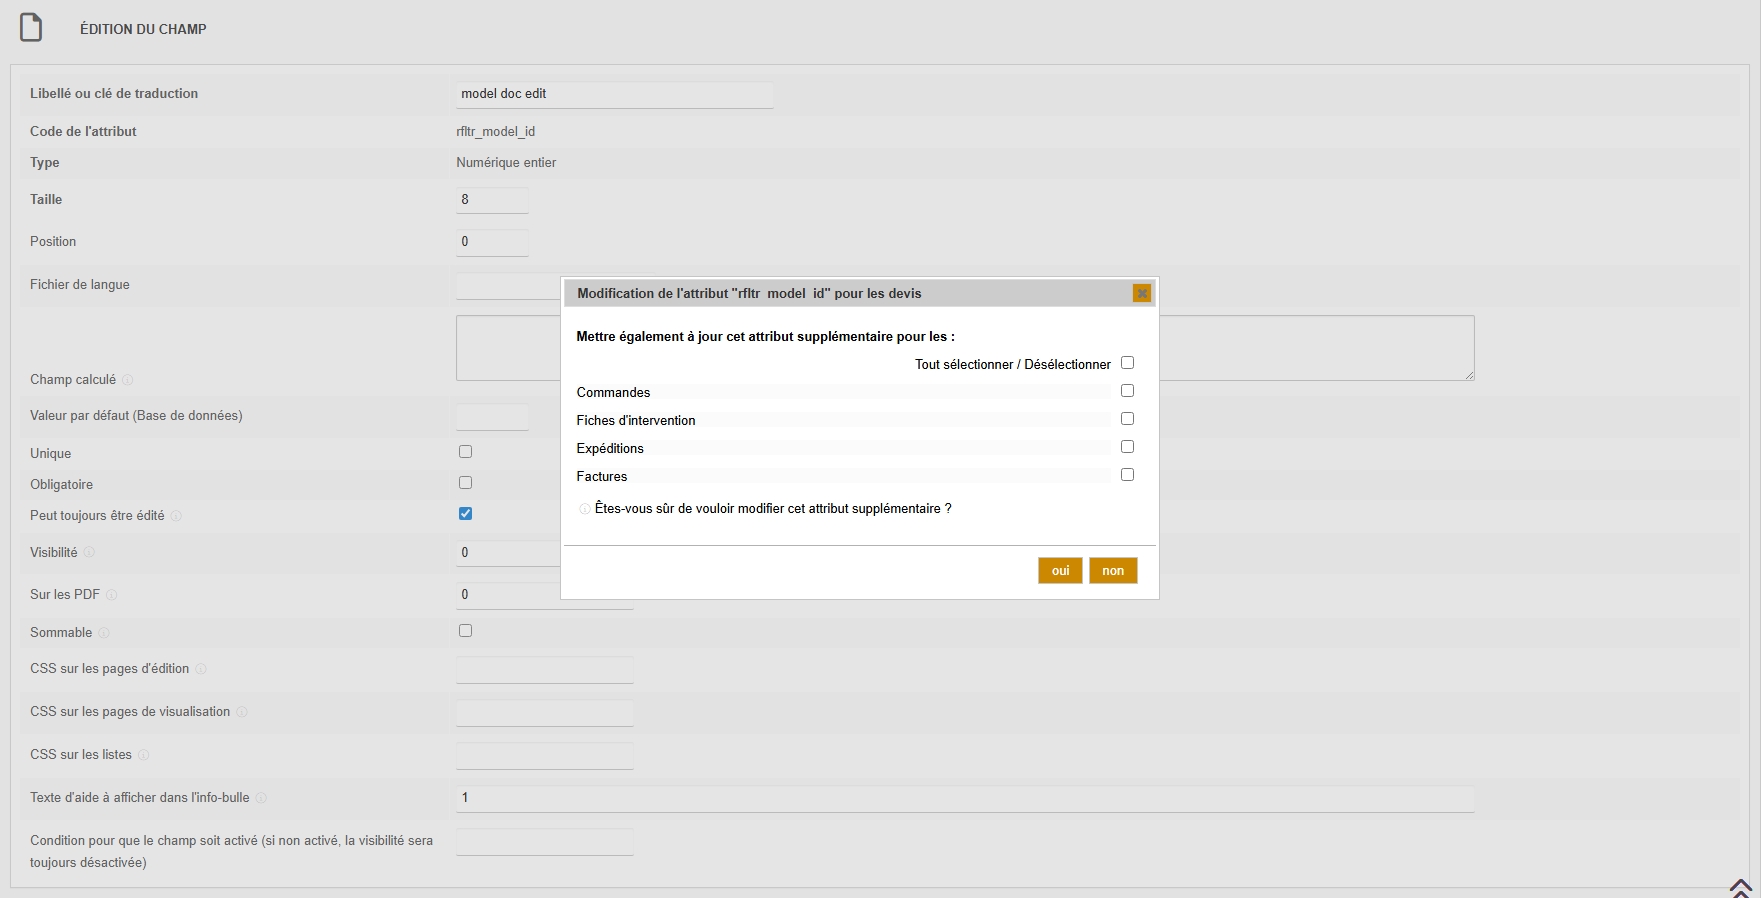This screenshot has width=1761, height=898.
Task: Click info icon beside CSS sur les listes
Action: point(143,755)
